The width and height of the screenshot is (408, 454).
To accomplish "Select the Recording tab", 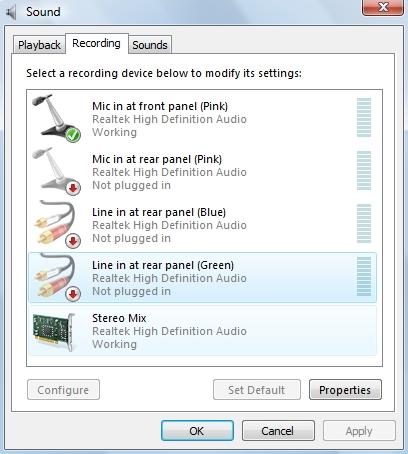I will [96, 43].
